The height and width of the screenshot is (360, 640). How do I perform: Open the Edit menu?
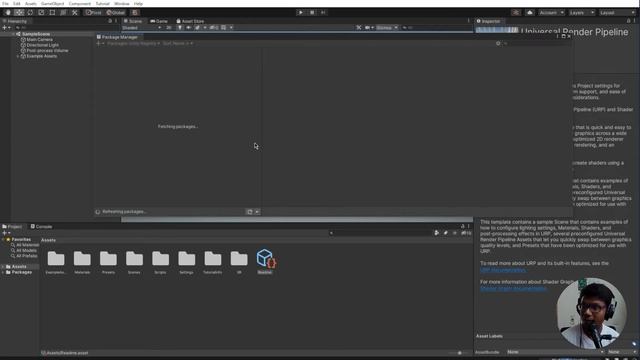tap(17, 4)
